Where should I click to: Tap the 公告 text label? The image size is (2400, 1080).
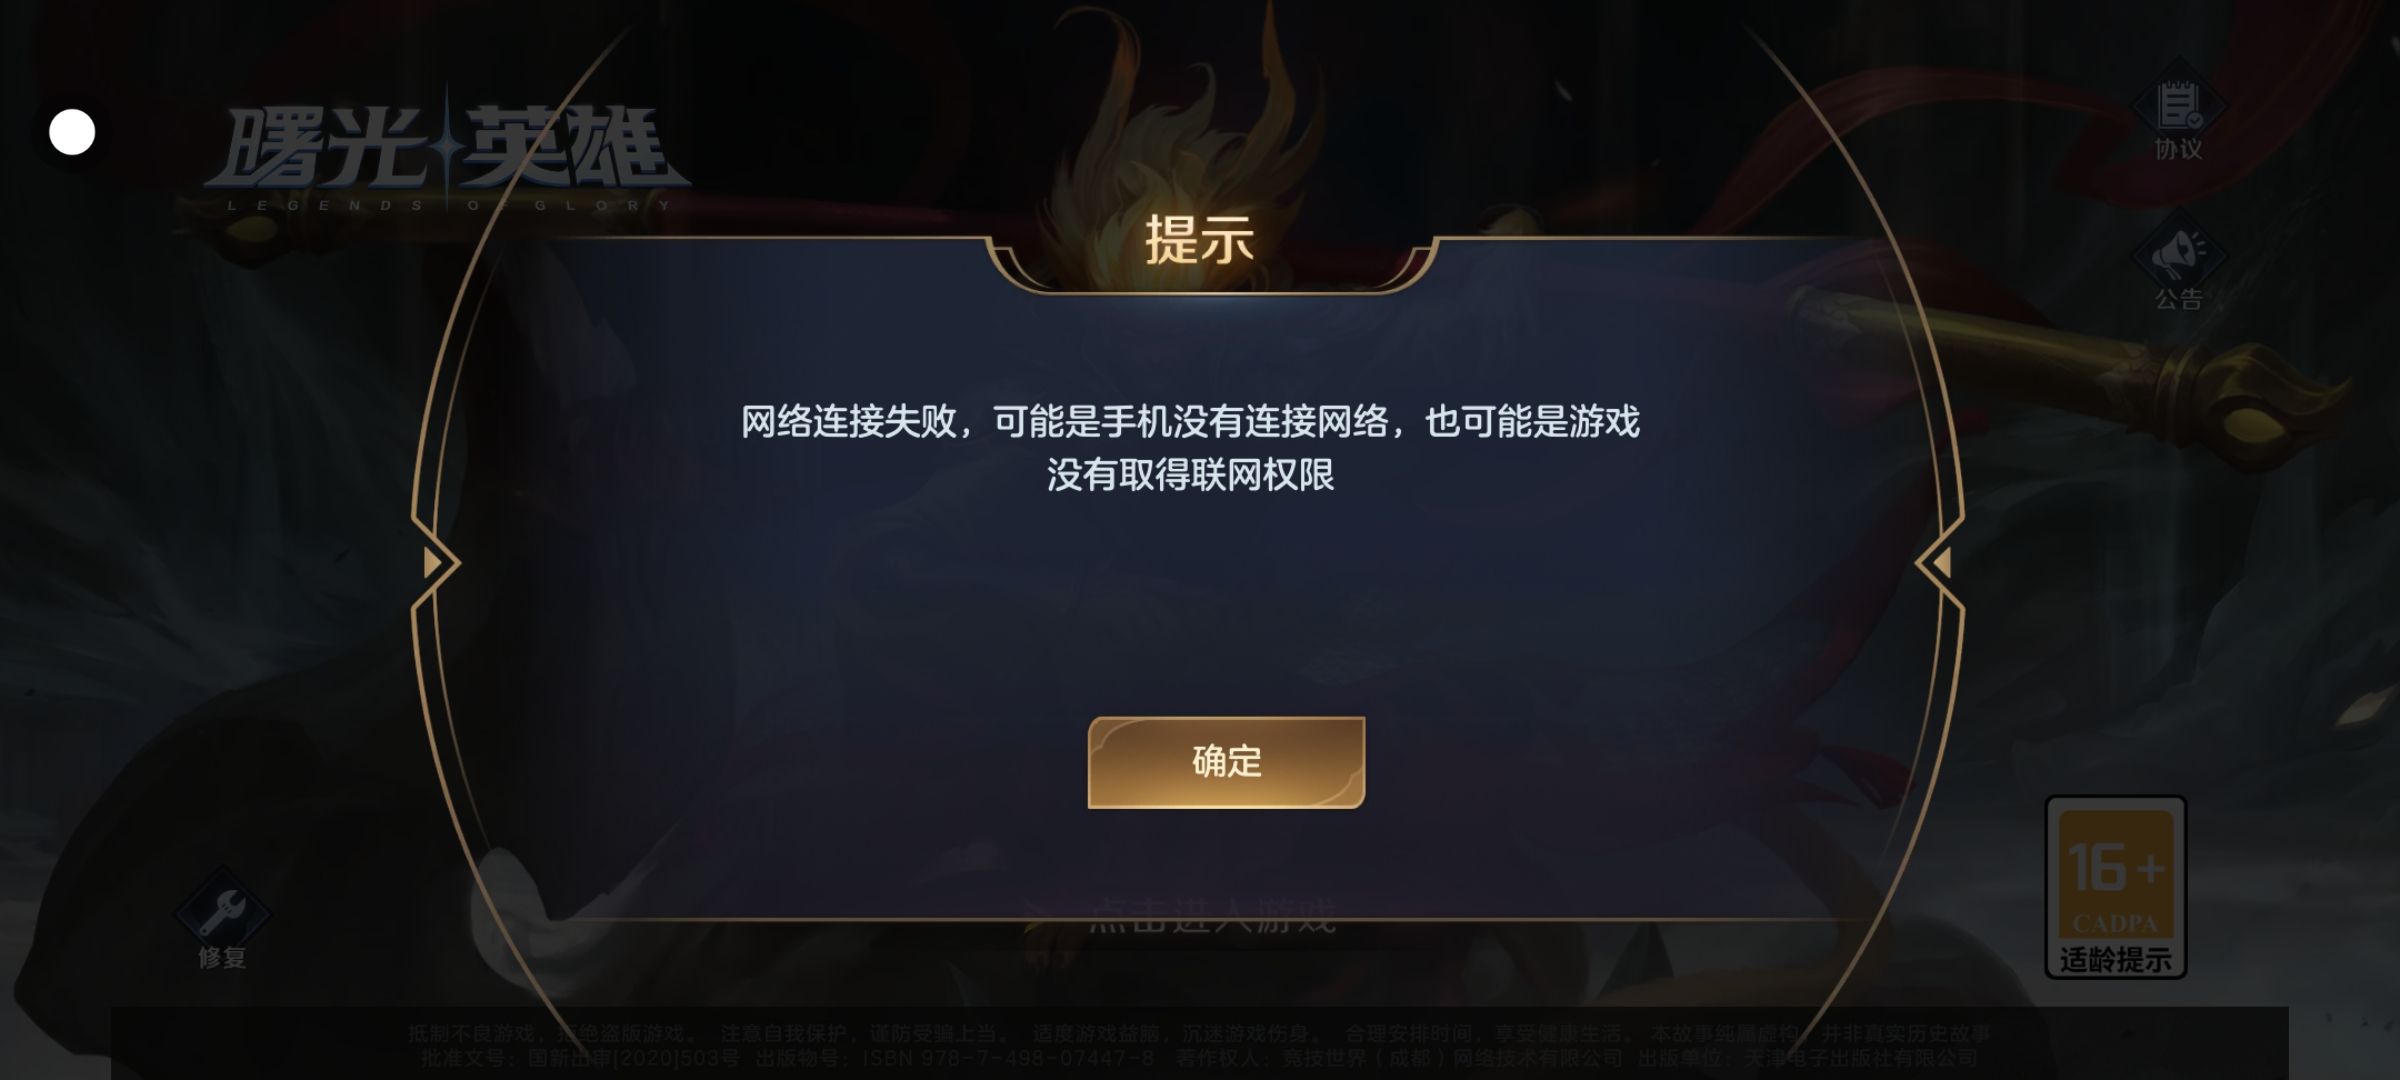2179,299
